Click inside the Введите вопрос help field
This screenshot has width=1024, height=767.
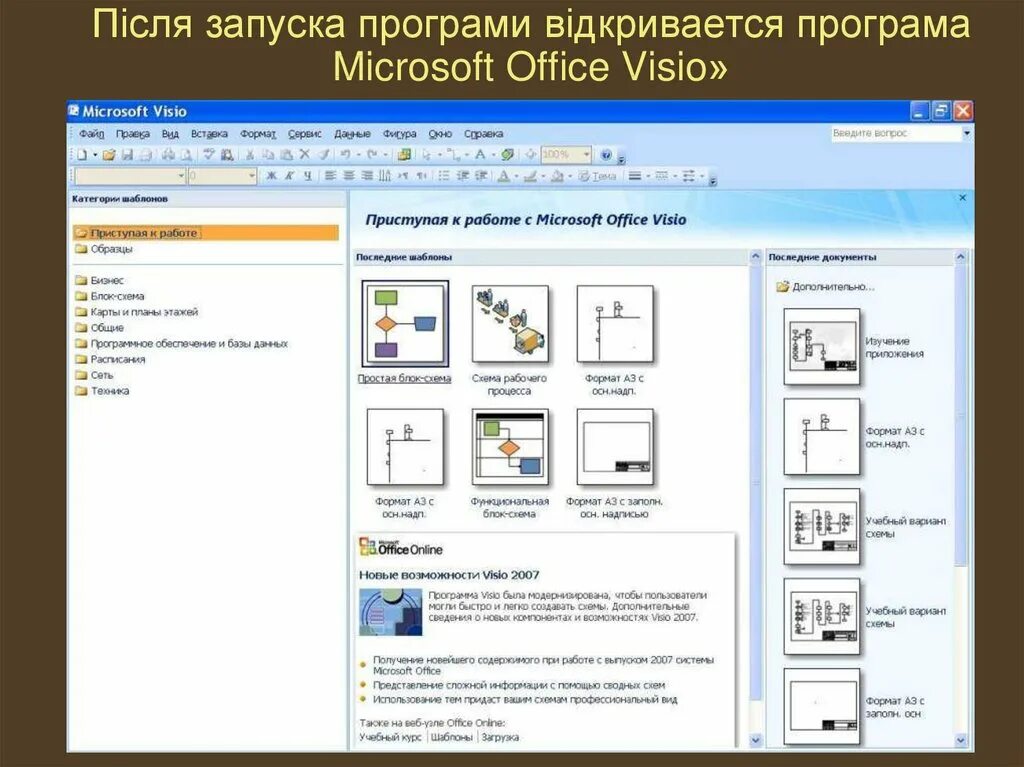point(895,133)
